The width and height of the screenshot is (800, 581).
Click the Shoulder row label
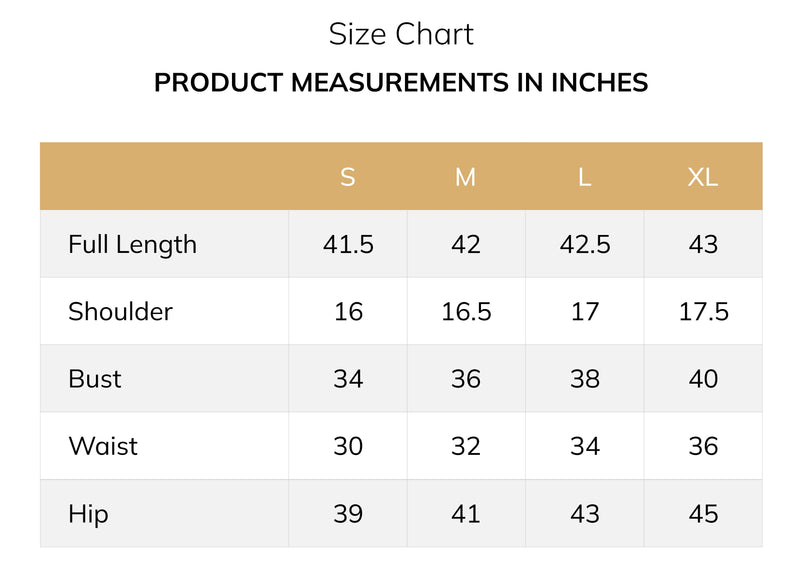pos(120,312)
